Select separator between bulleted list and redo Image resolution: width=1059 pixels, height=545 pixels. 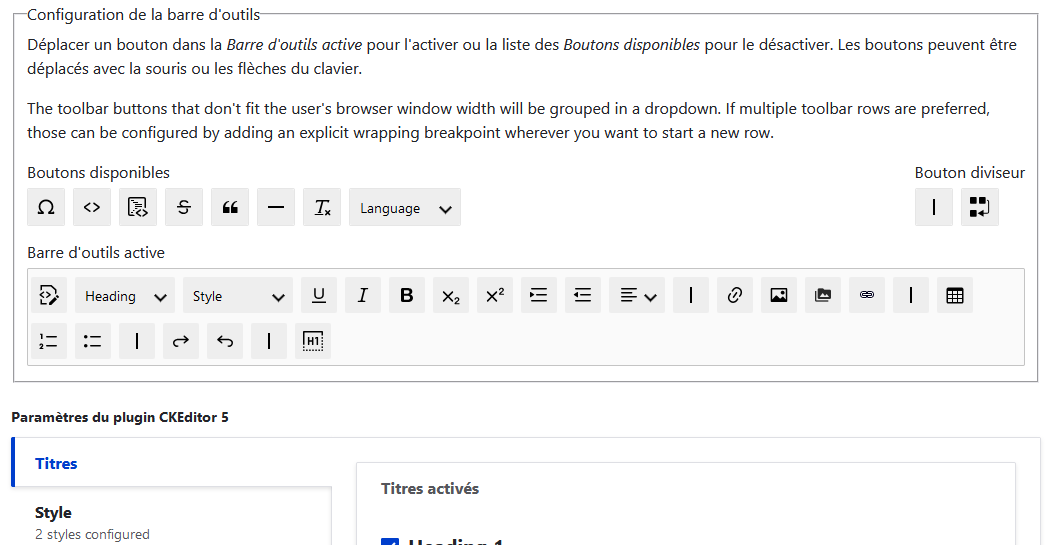pos(136,341)
